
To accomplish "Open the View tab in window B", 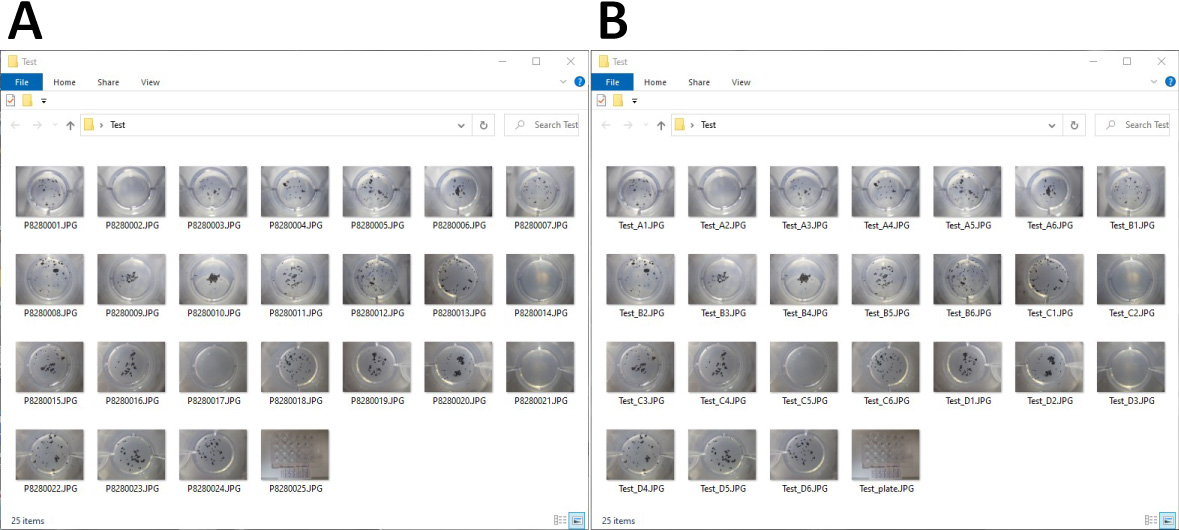I will [x=741, y=82].
